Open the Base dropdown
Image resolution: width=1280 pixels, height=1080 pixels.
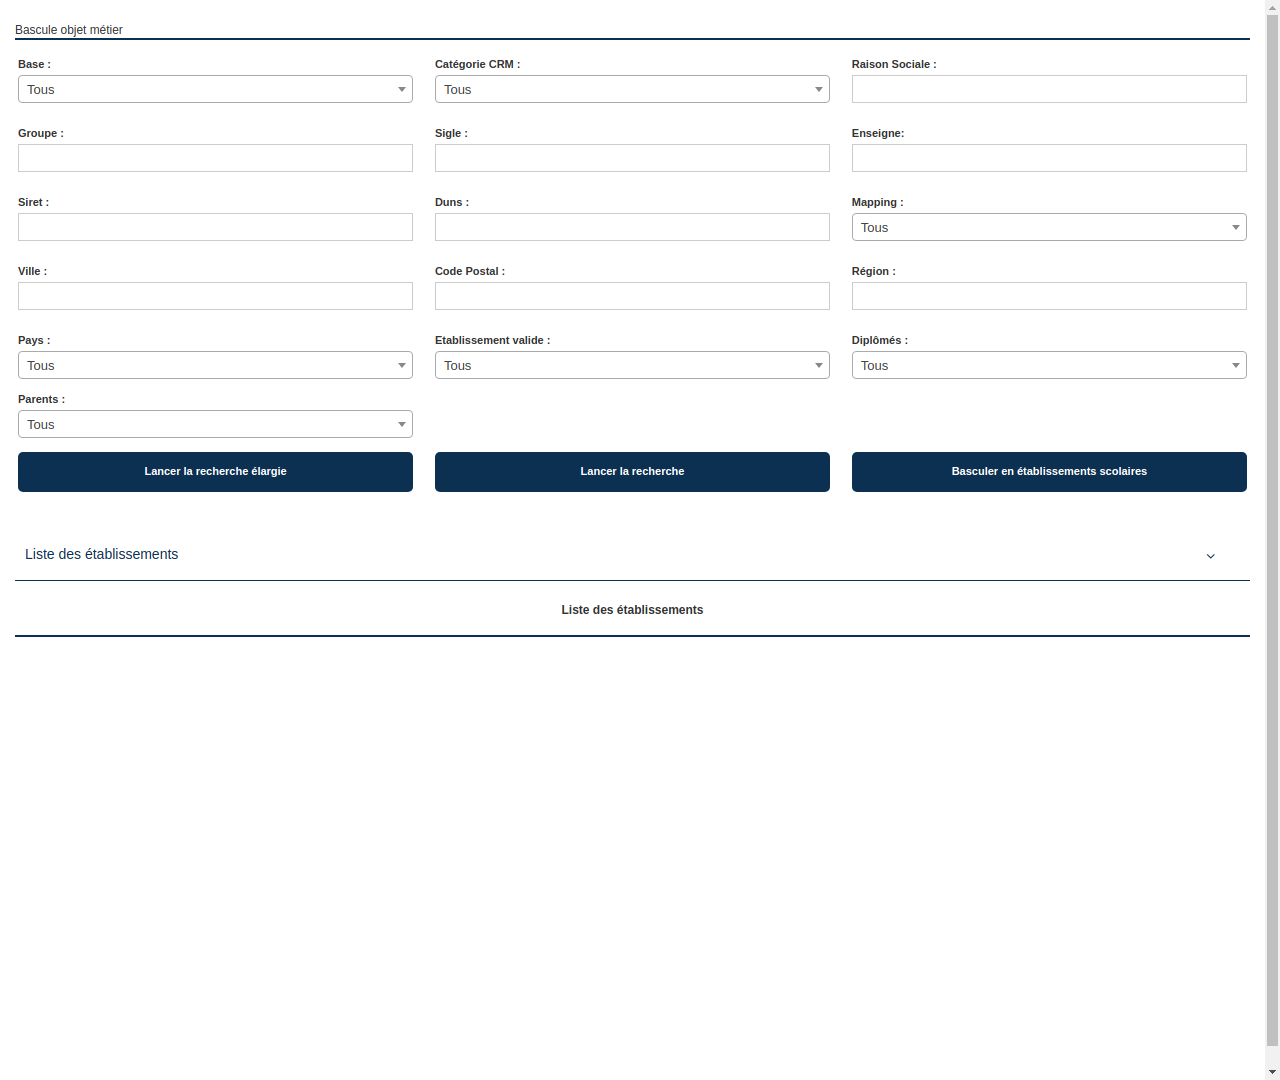point(215,89)
